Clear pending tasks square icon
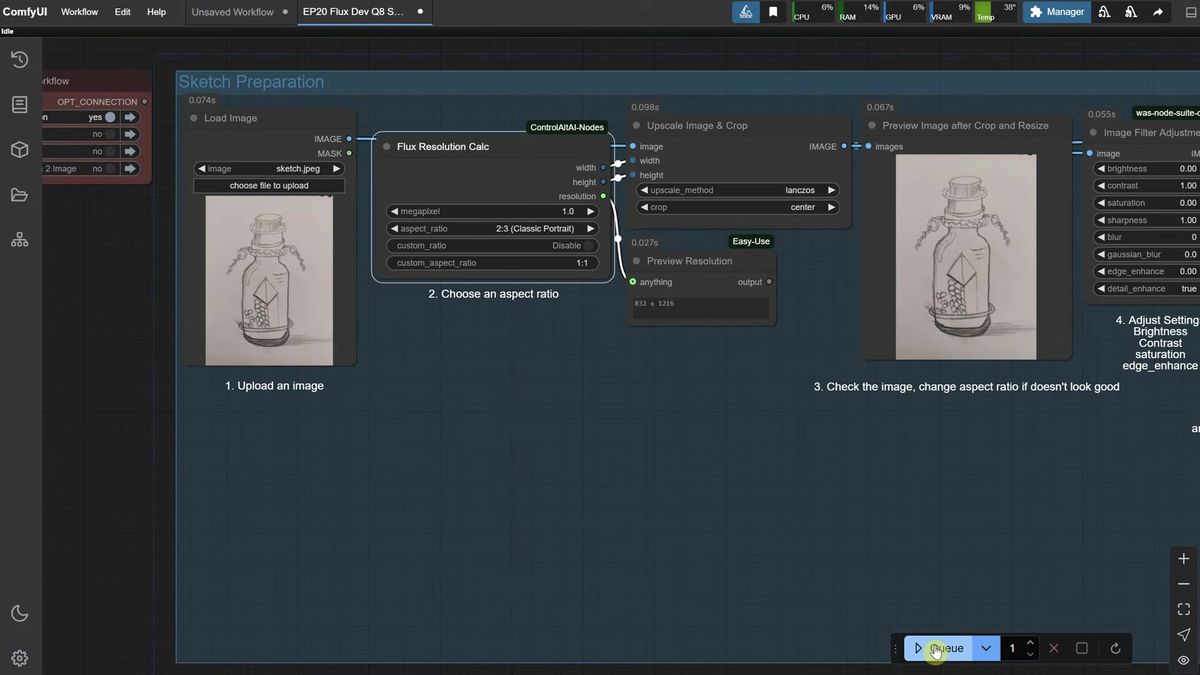This screenshot has height=675, width=1200. 1082,648
